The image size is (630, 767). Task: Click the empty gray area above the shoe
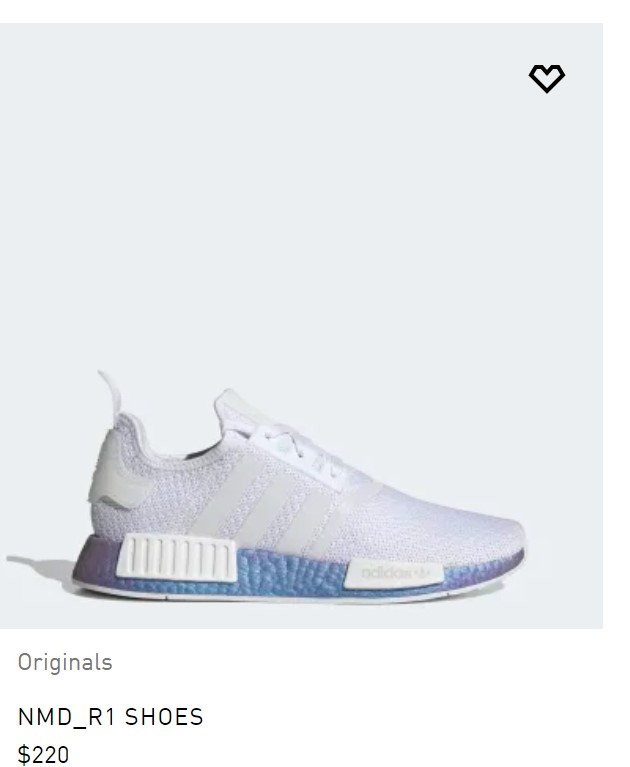pyautogui.click(x=301, y=196)
